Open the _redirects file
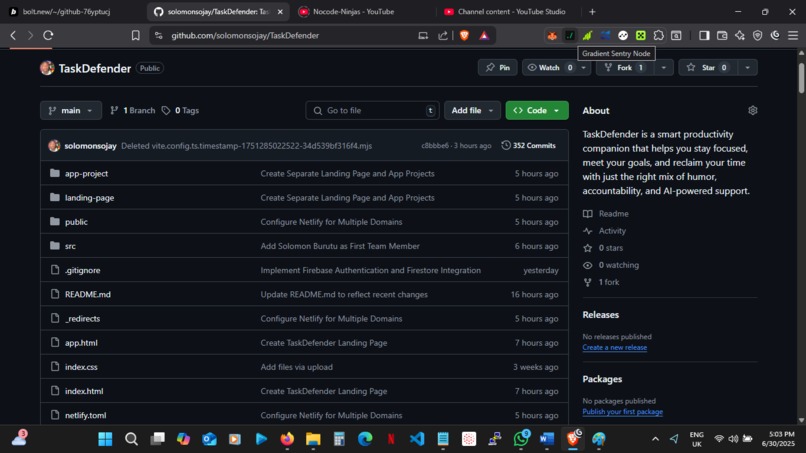 (x=83, y=319)
